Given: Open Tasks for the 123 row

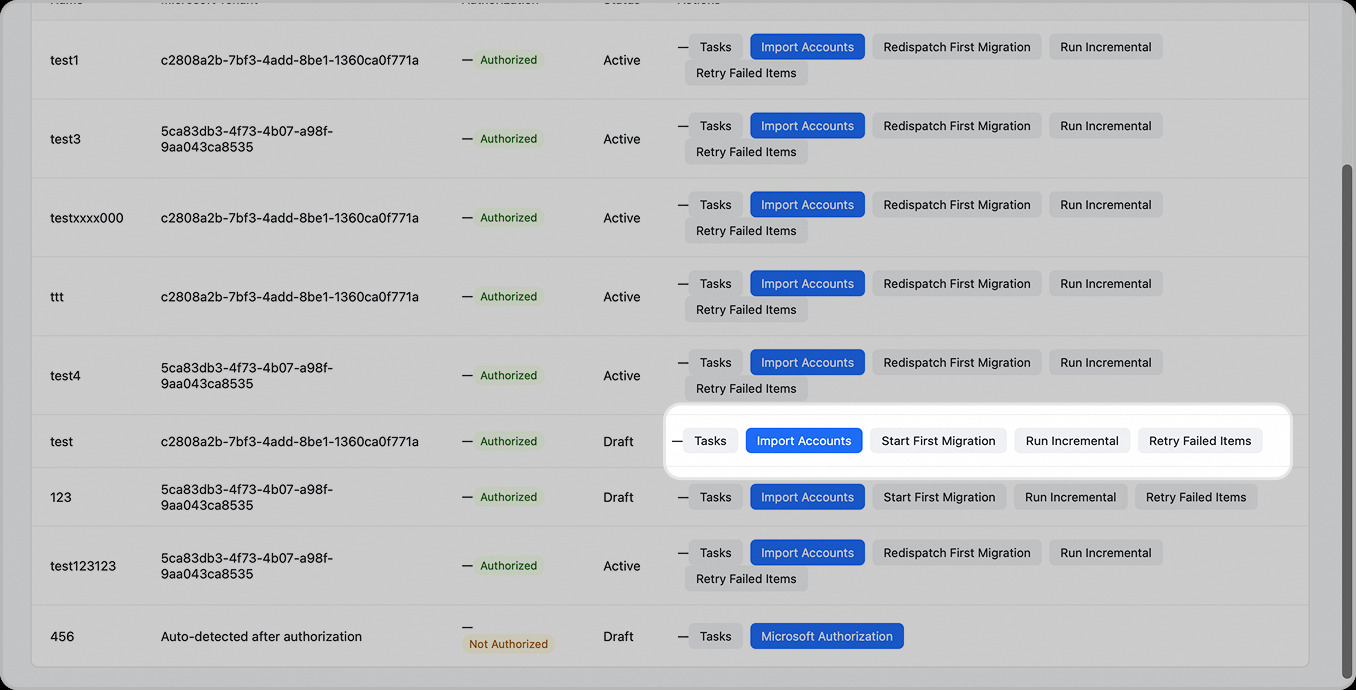Looking at the screenshot, I should (715, 497).
